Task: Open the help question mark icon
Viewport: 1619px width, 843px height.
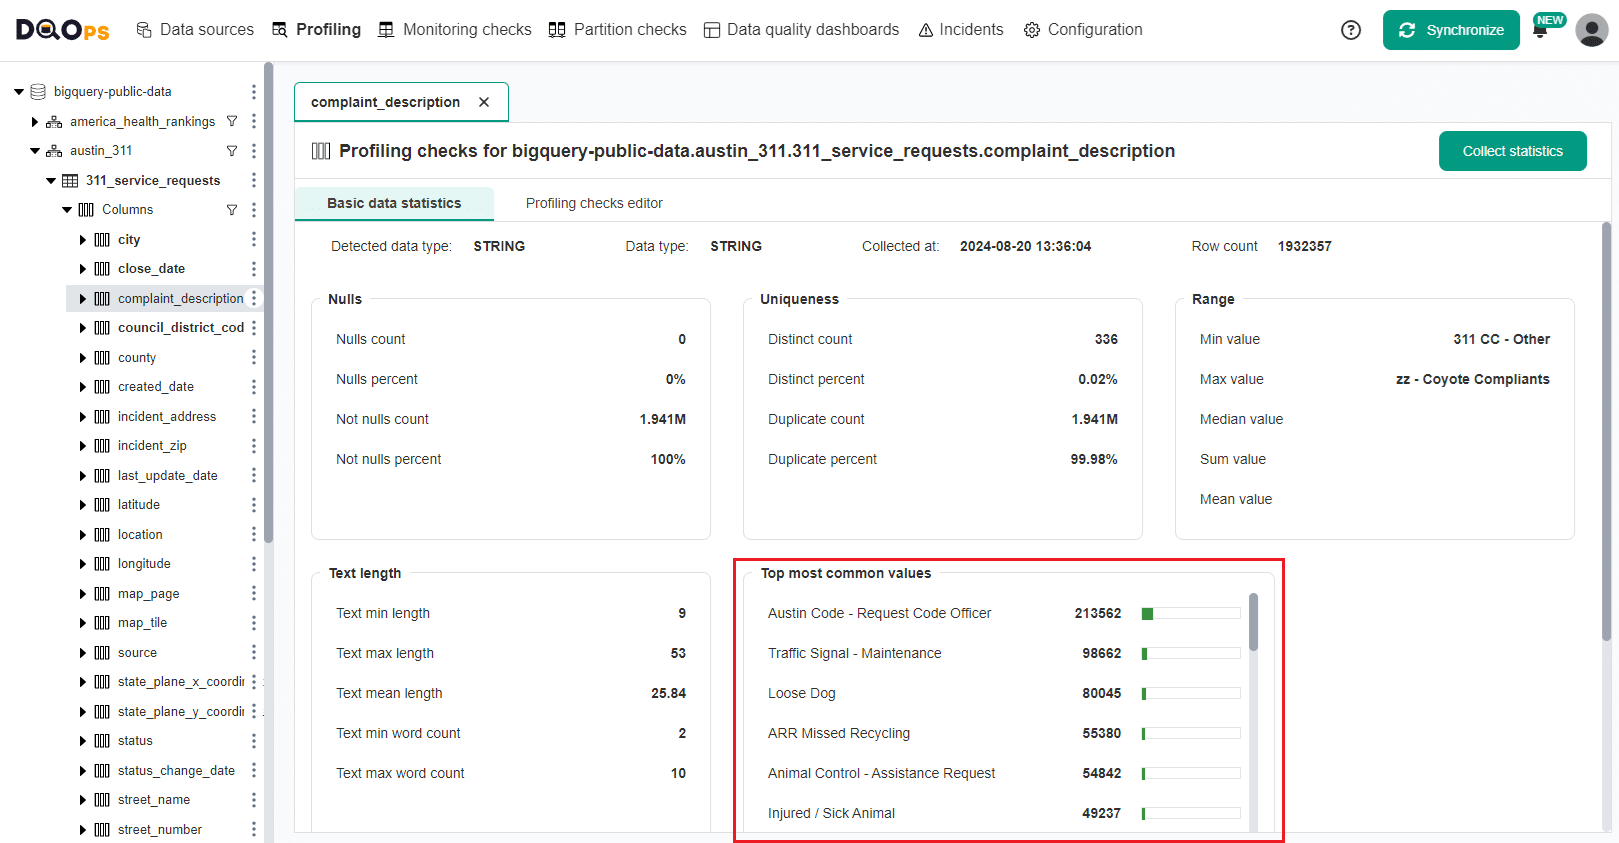Action: [1351, 30]
